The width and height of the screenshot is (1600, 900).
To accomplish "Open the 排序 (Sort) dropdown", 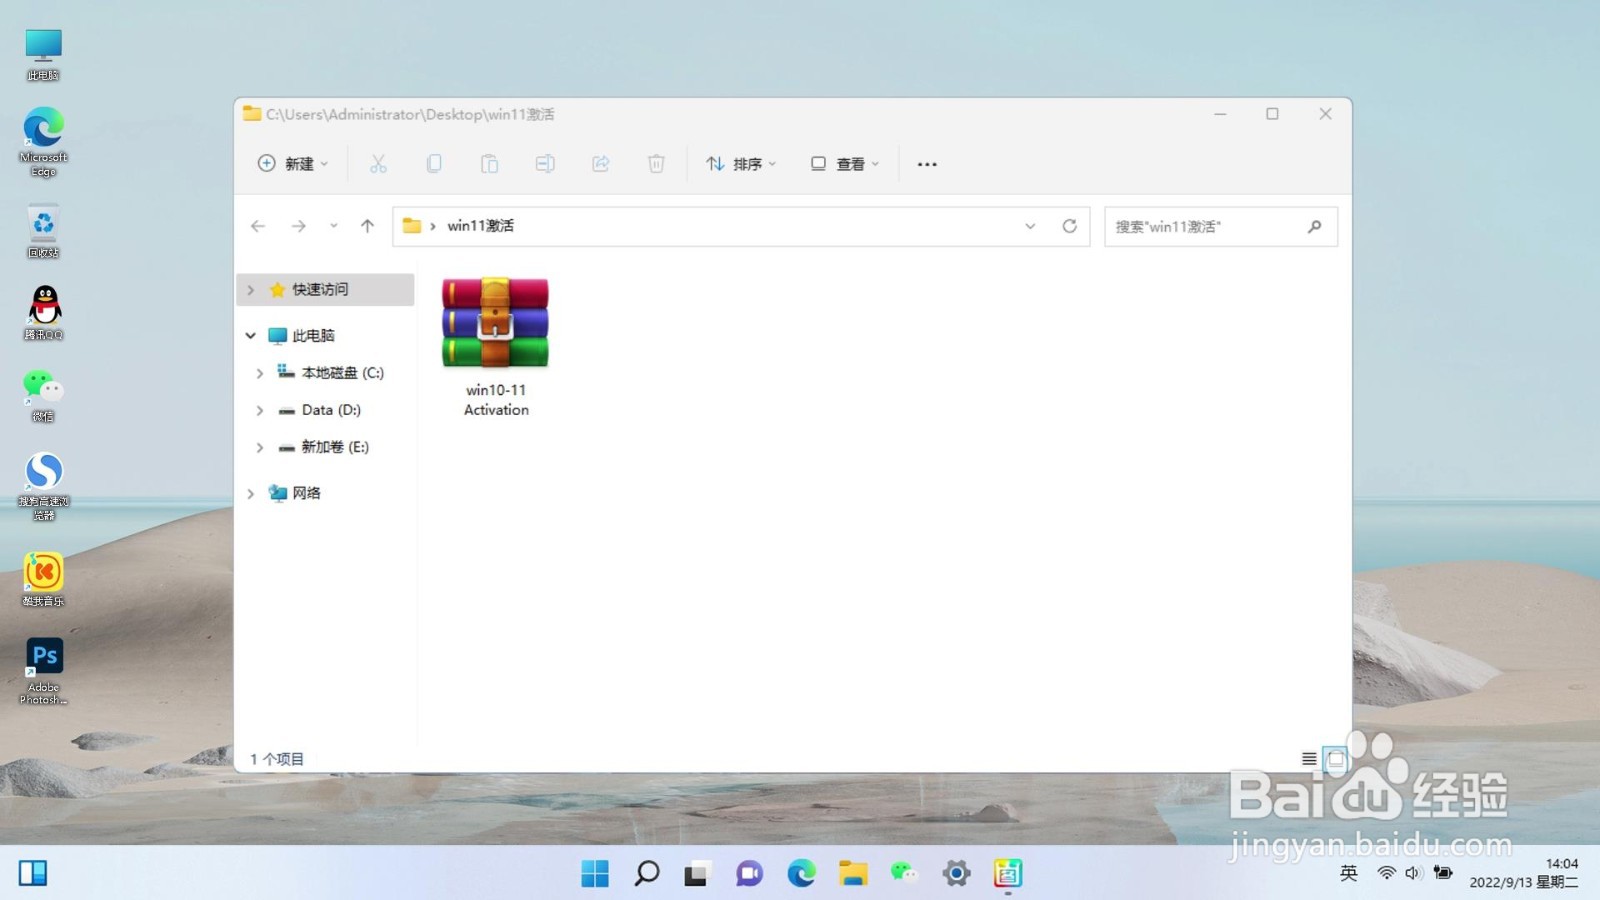I will pyautogui.click(x=741, y=164).
